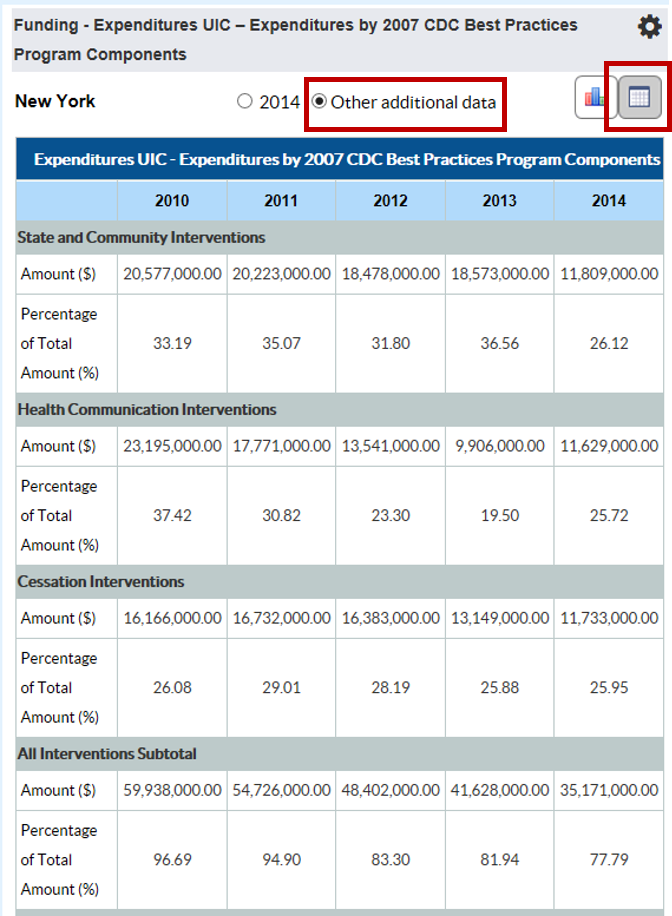Screen dimensions: 672x916
Task: Click the 96.69 percentage cell
Action: pos(171,859)
